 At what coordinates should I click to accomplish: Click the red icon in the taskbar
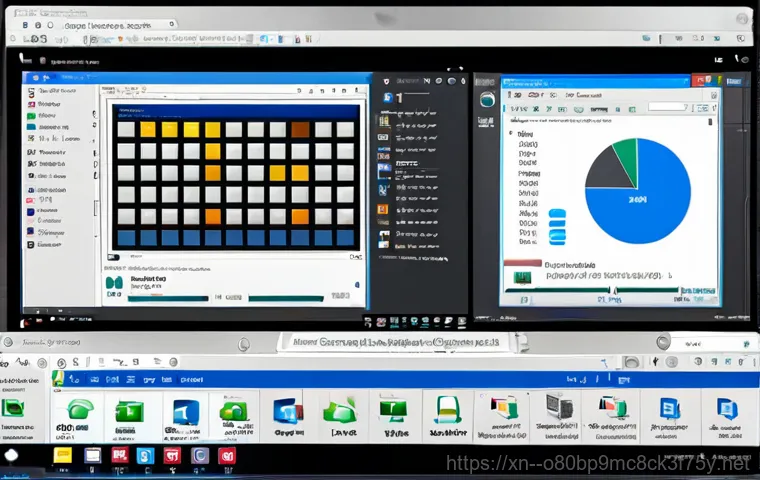pyautogui.click(x=120, y=456)
